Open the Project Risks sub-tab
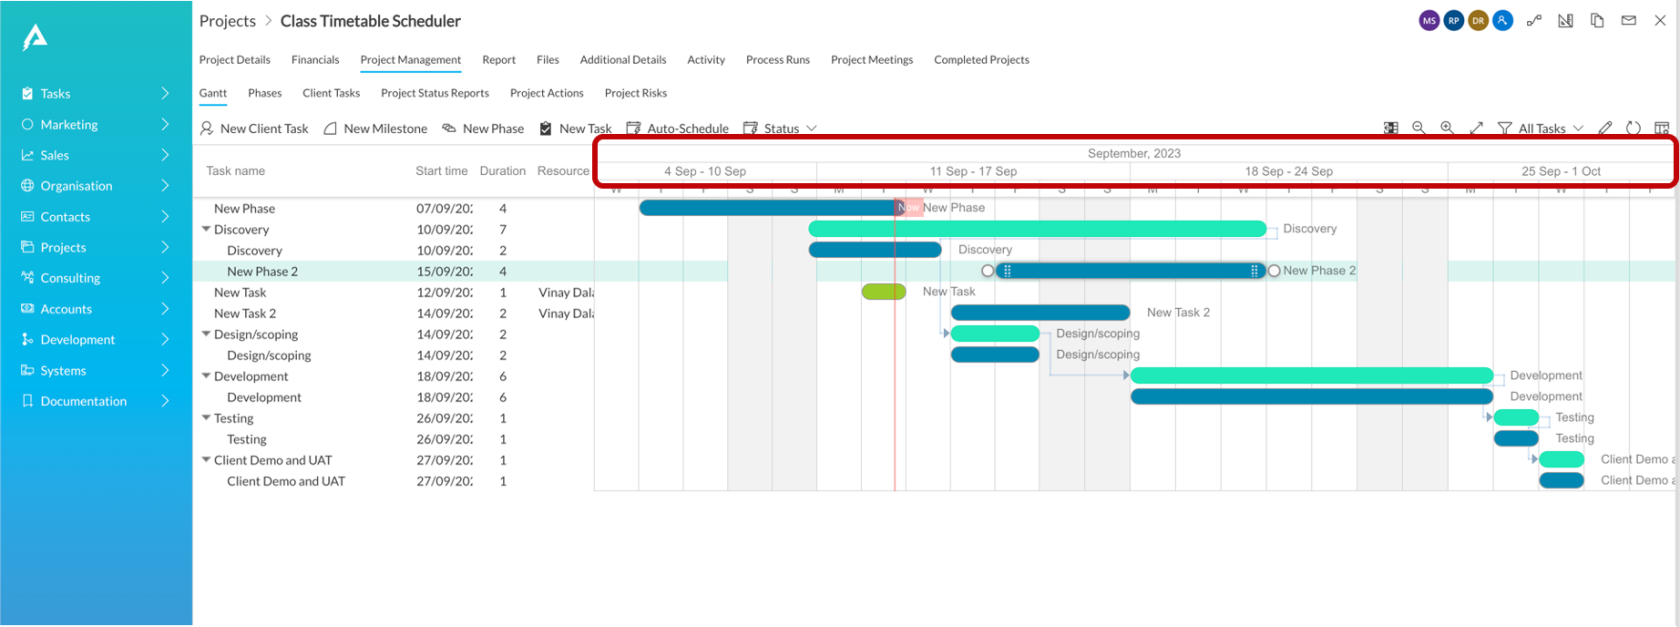1680x627 pixels. (635, 93)
